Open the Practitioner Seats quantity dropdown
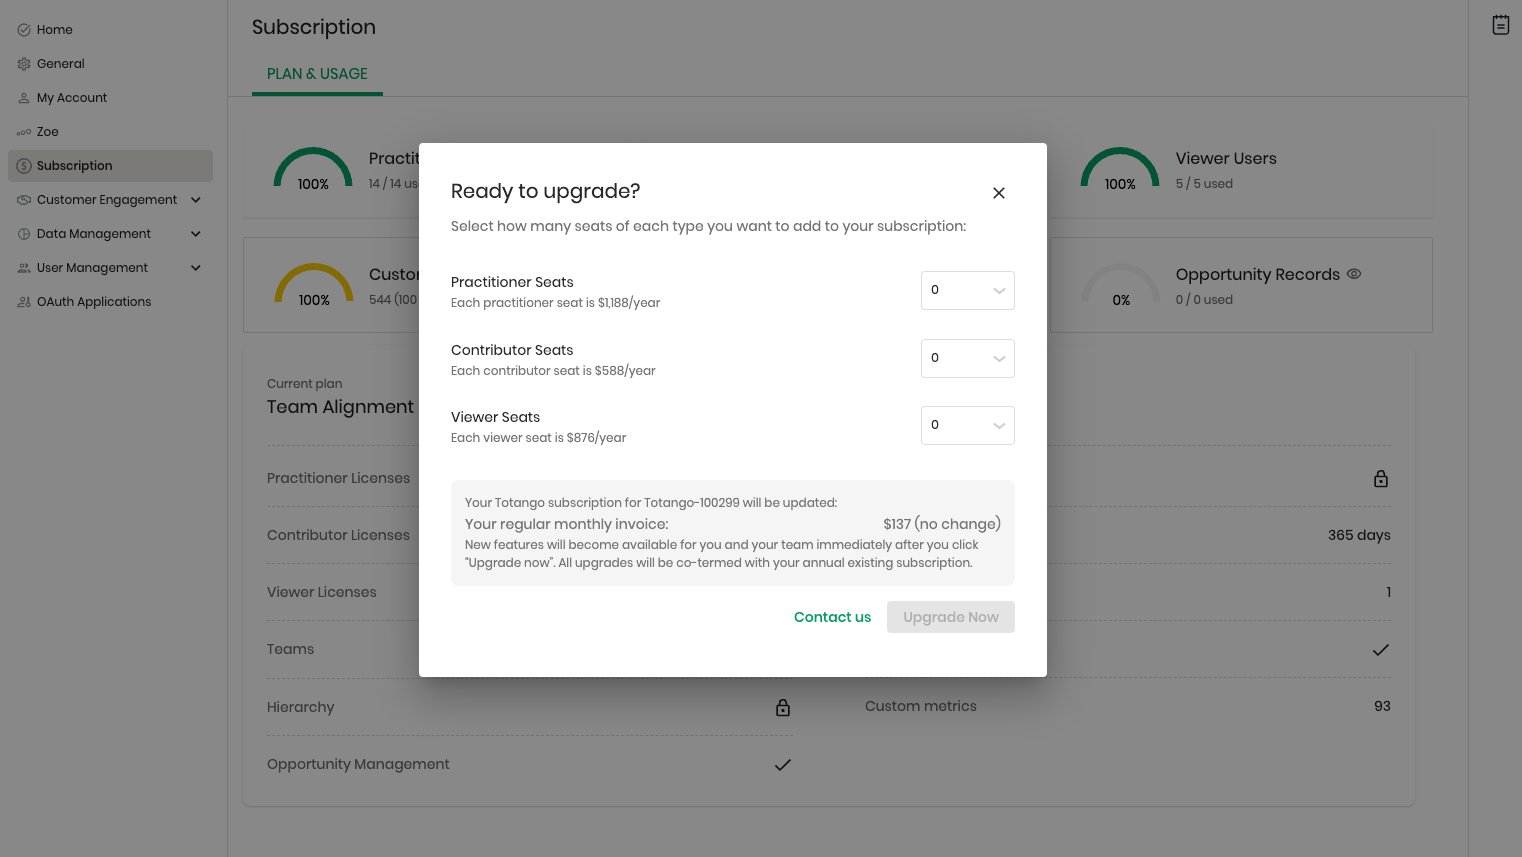This screenshot has width=1522, height=857. pos(967,290)
